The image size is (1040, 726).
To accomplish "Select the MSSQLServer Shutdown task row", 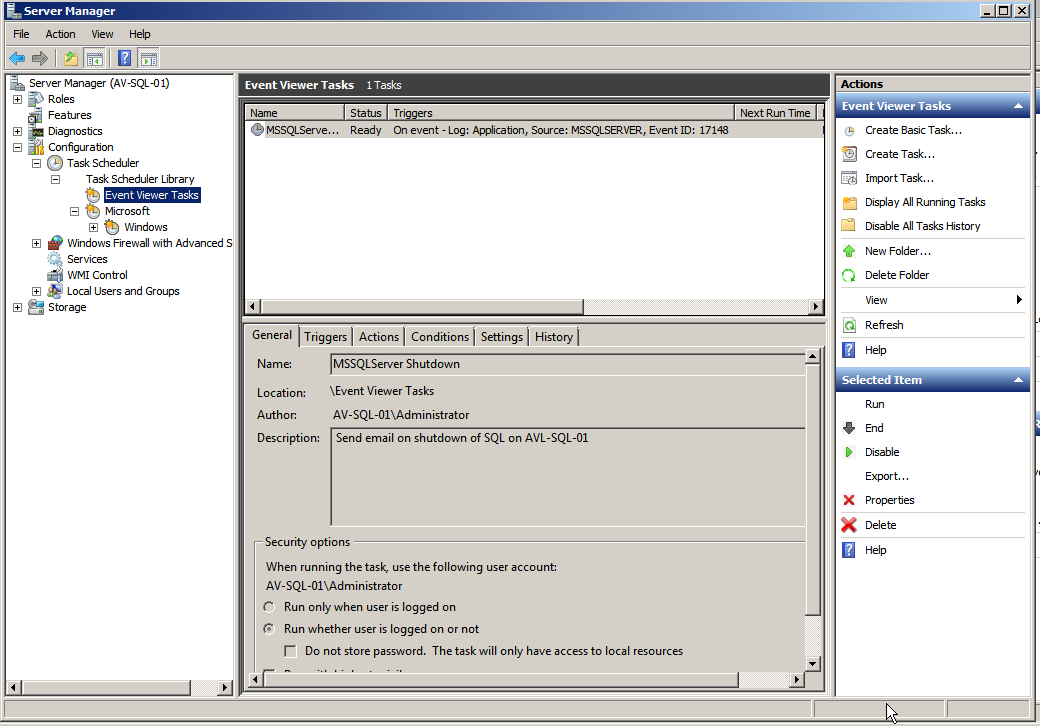I will 535,131.
